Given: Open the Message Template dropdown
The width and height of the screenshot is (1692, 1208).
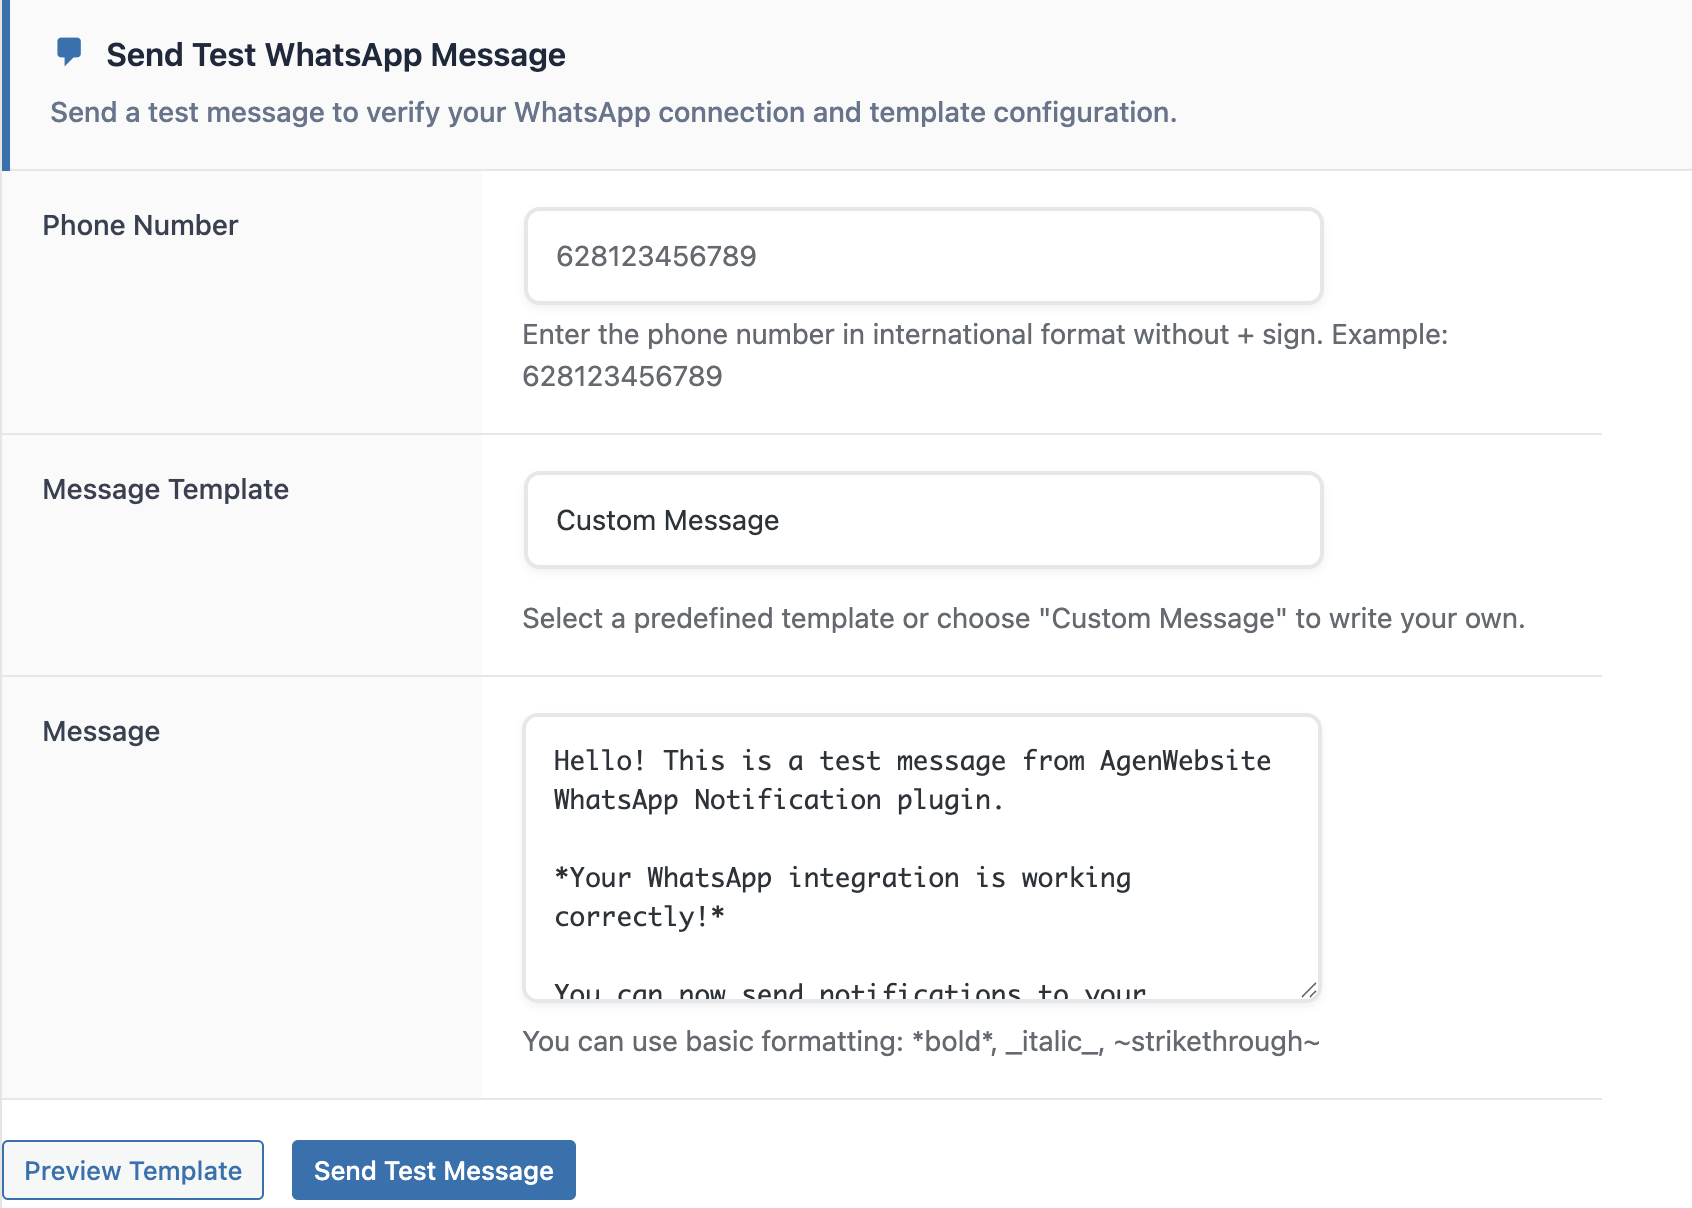Looking at the screenshot, I should [x=923, y=520].
